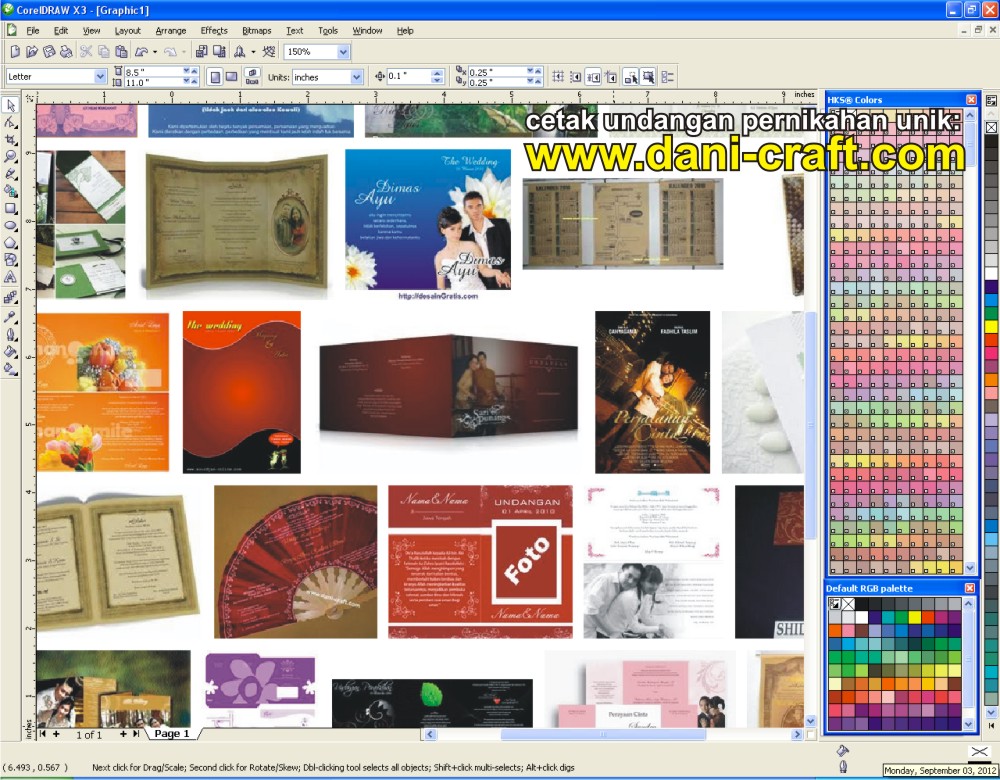
Task: Open the Letter paper type dropdown
Action: pos(100,77)
